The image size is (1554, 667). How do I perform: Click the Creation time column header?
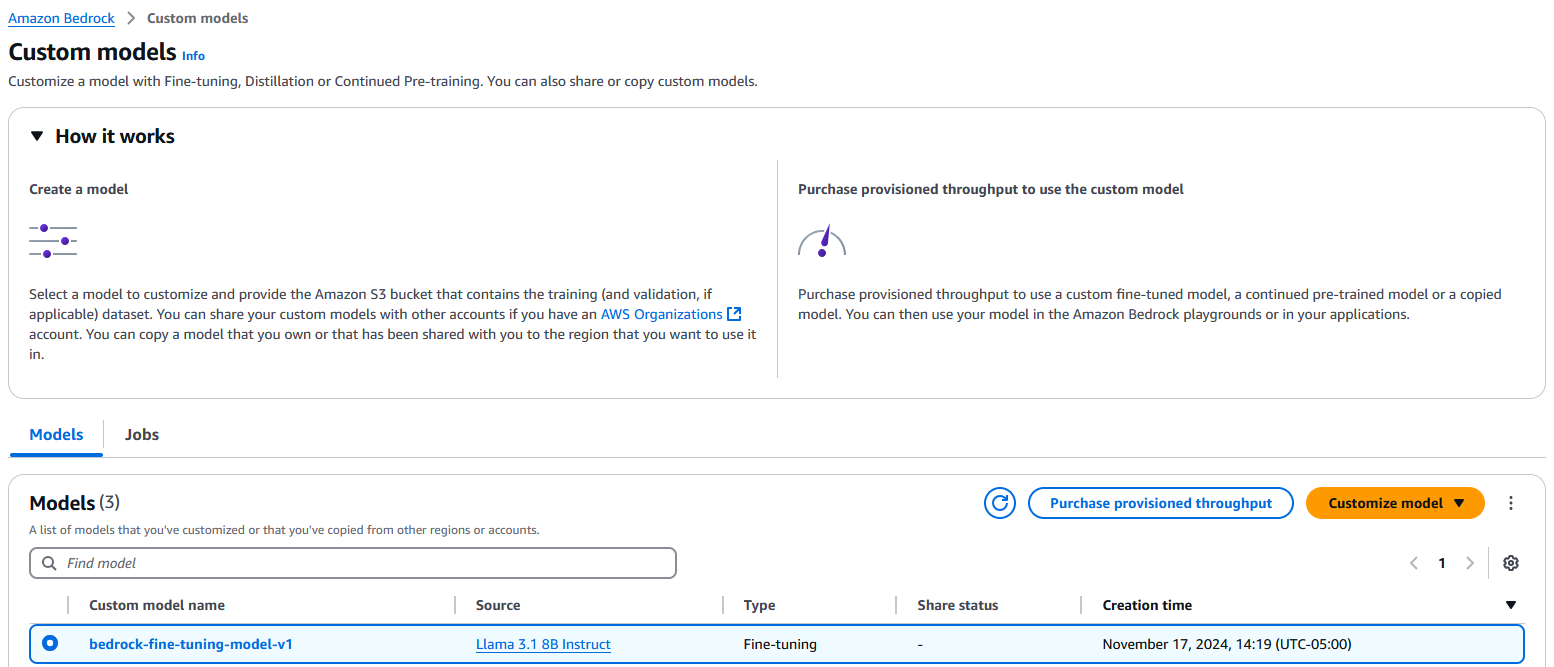(x=1147, y=605)
